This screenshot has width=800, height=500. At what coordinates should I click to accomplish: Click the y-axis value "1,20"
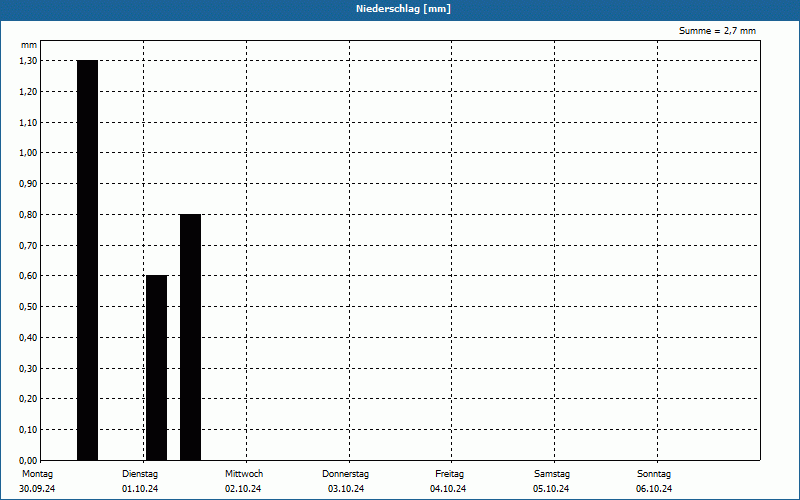[x=28, y=92]
